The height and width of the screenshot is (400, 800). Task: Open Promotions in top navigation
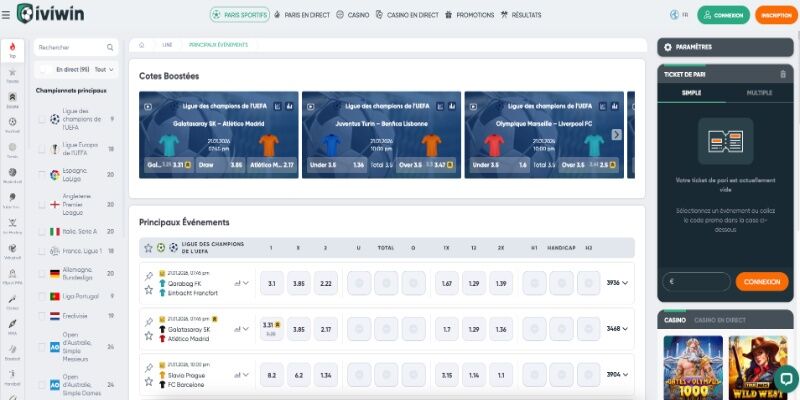469,15
